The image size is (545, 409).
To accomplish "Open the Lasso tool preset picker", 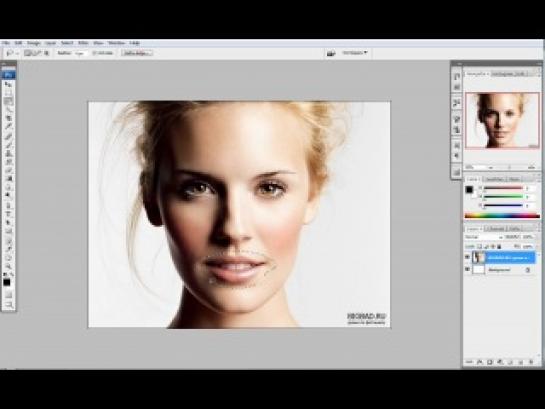I will [x=11, y=53].
